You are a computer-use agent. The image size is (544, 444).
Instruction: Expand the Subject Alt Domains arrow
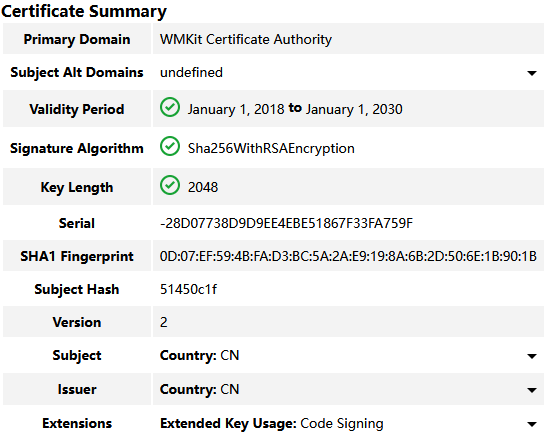(532, 73)
